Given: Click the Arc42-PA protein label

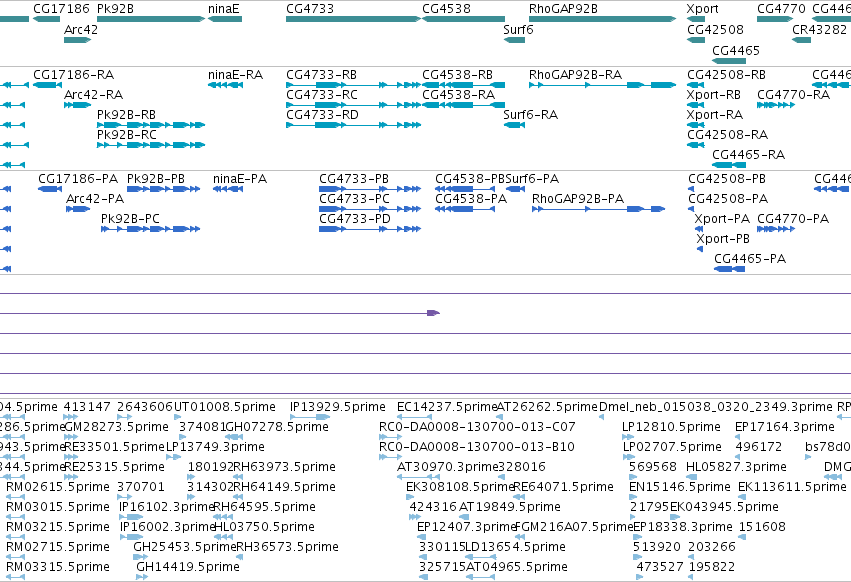Looking at the screenshot, I should coord(95,199).
